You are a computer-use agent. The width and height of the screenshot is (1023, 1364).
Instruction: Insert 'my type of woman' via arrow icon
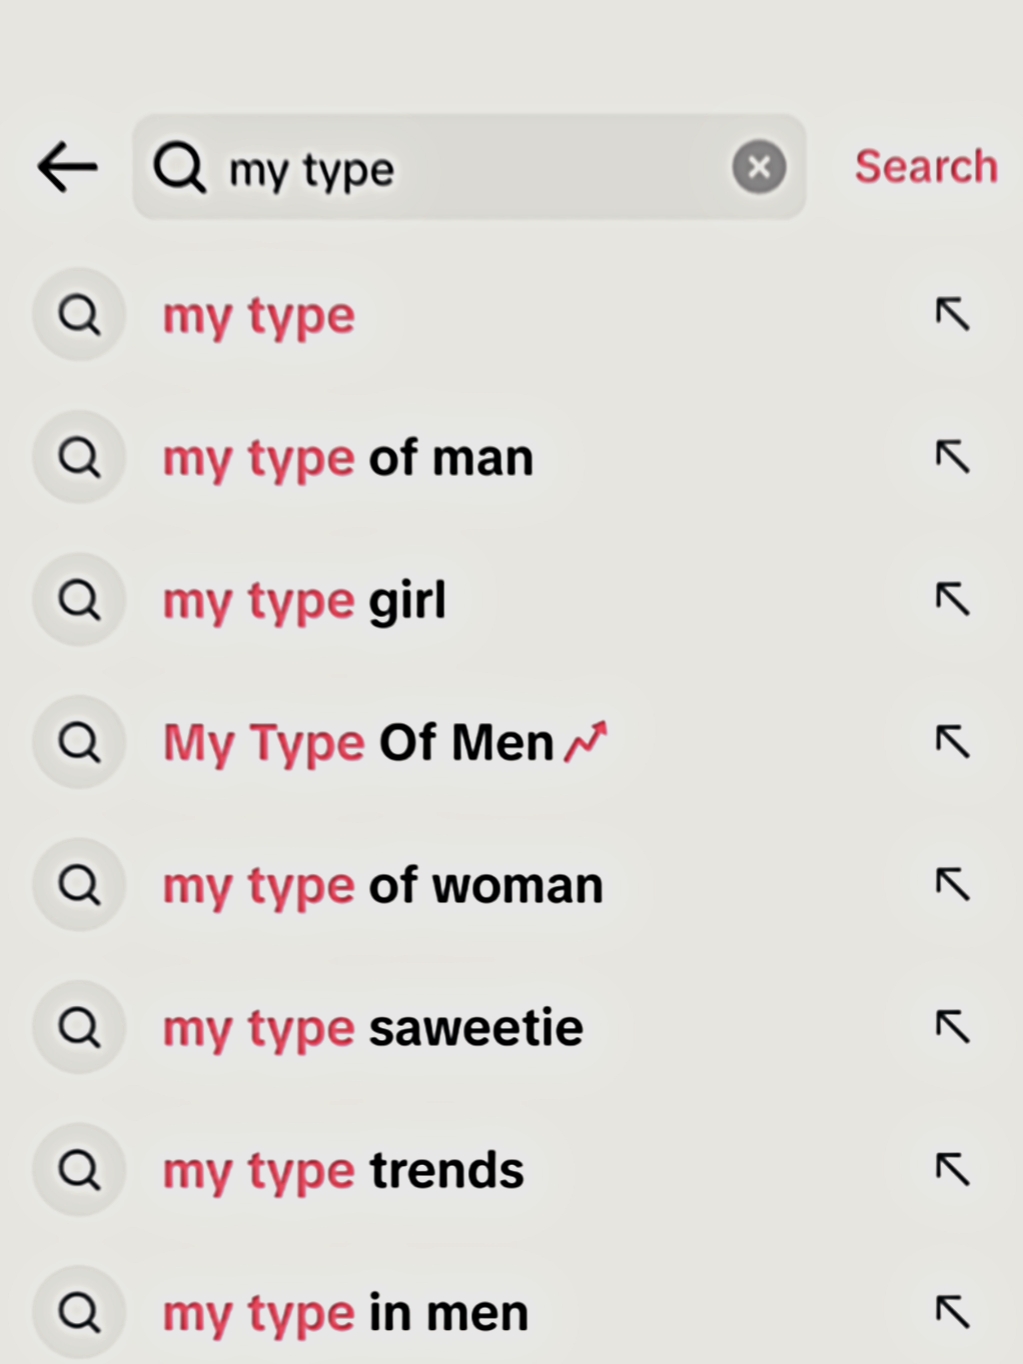[x=952, y=884]
